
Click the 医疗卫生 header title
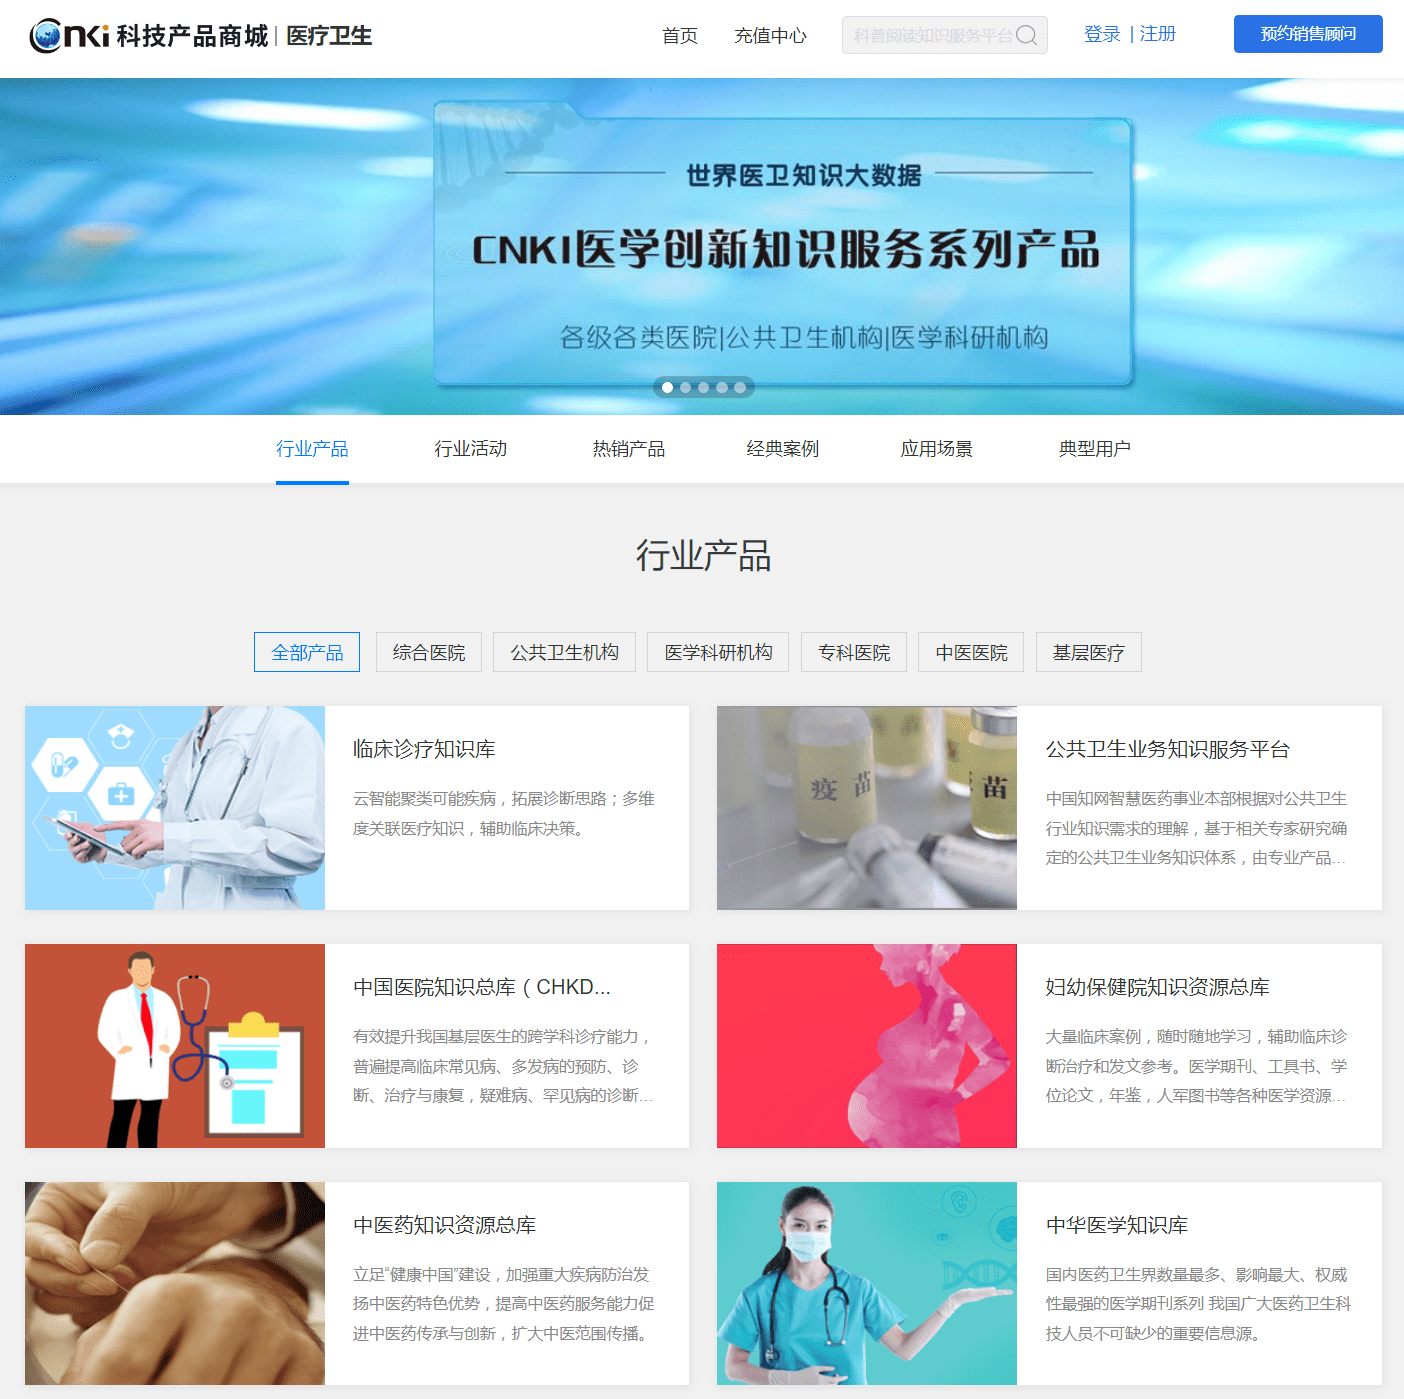tap(329, 36)
